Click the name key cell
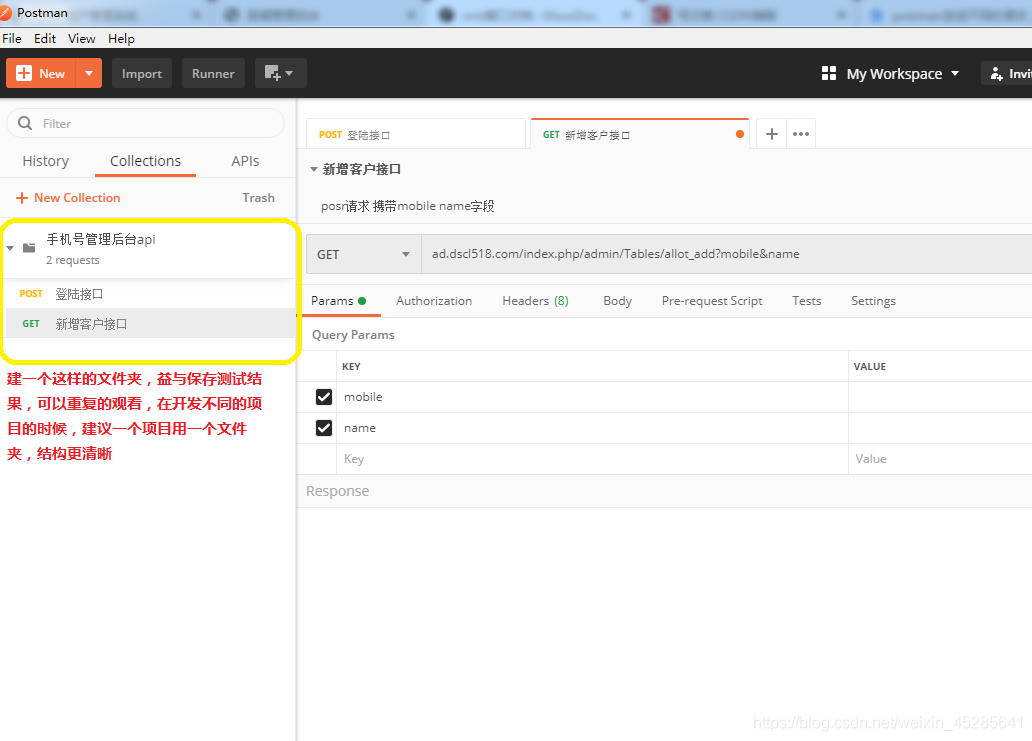The image size is (1032, 741). coord(592,428)
